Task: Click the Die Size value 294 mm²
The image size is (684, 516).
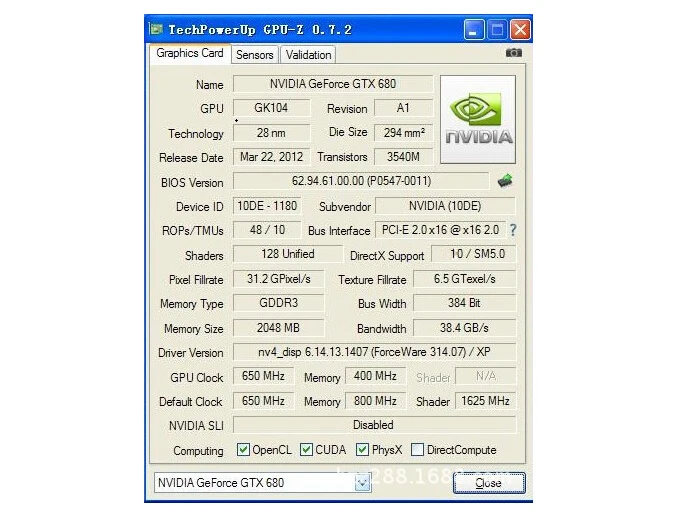Action: (404, 133)
